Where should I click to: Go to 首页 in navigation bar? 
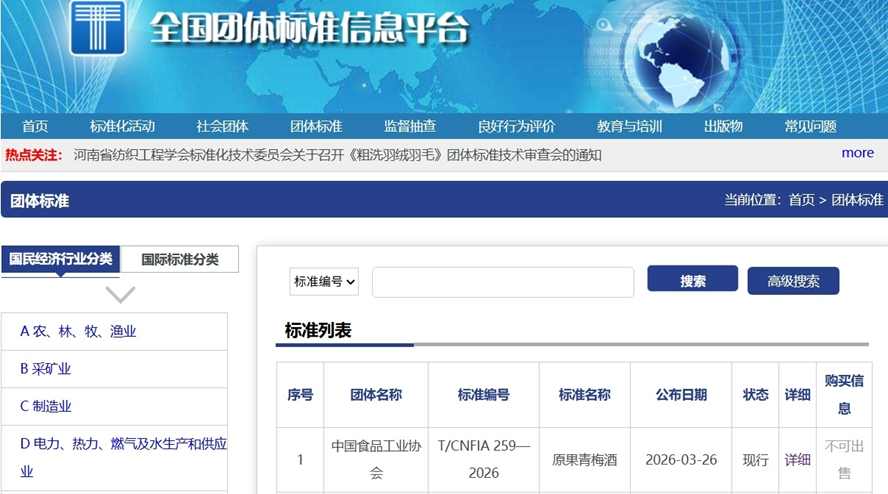pyautogui.click(x=35, y=126)
